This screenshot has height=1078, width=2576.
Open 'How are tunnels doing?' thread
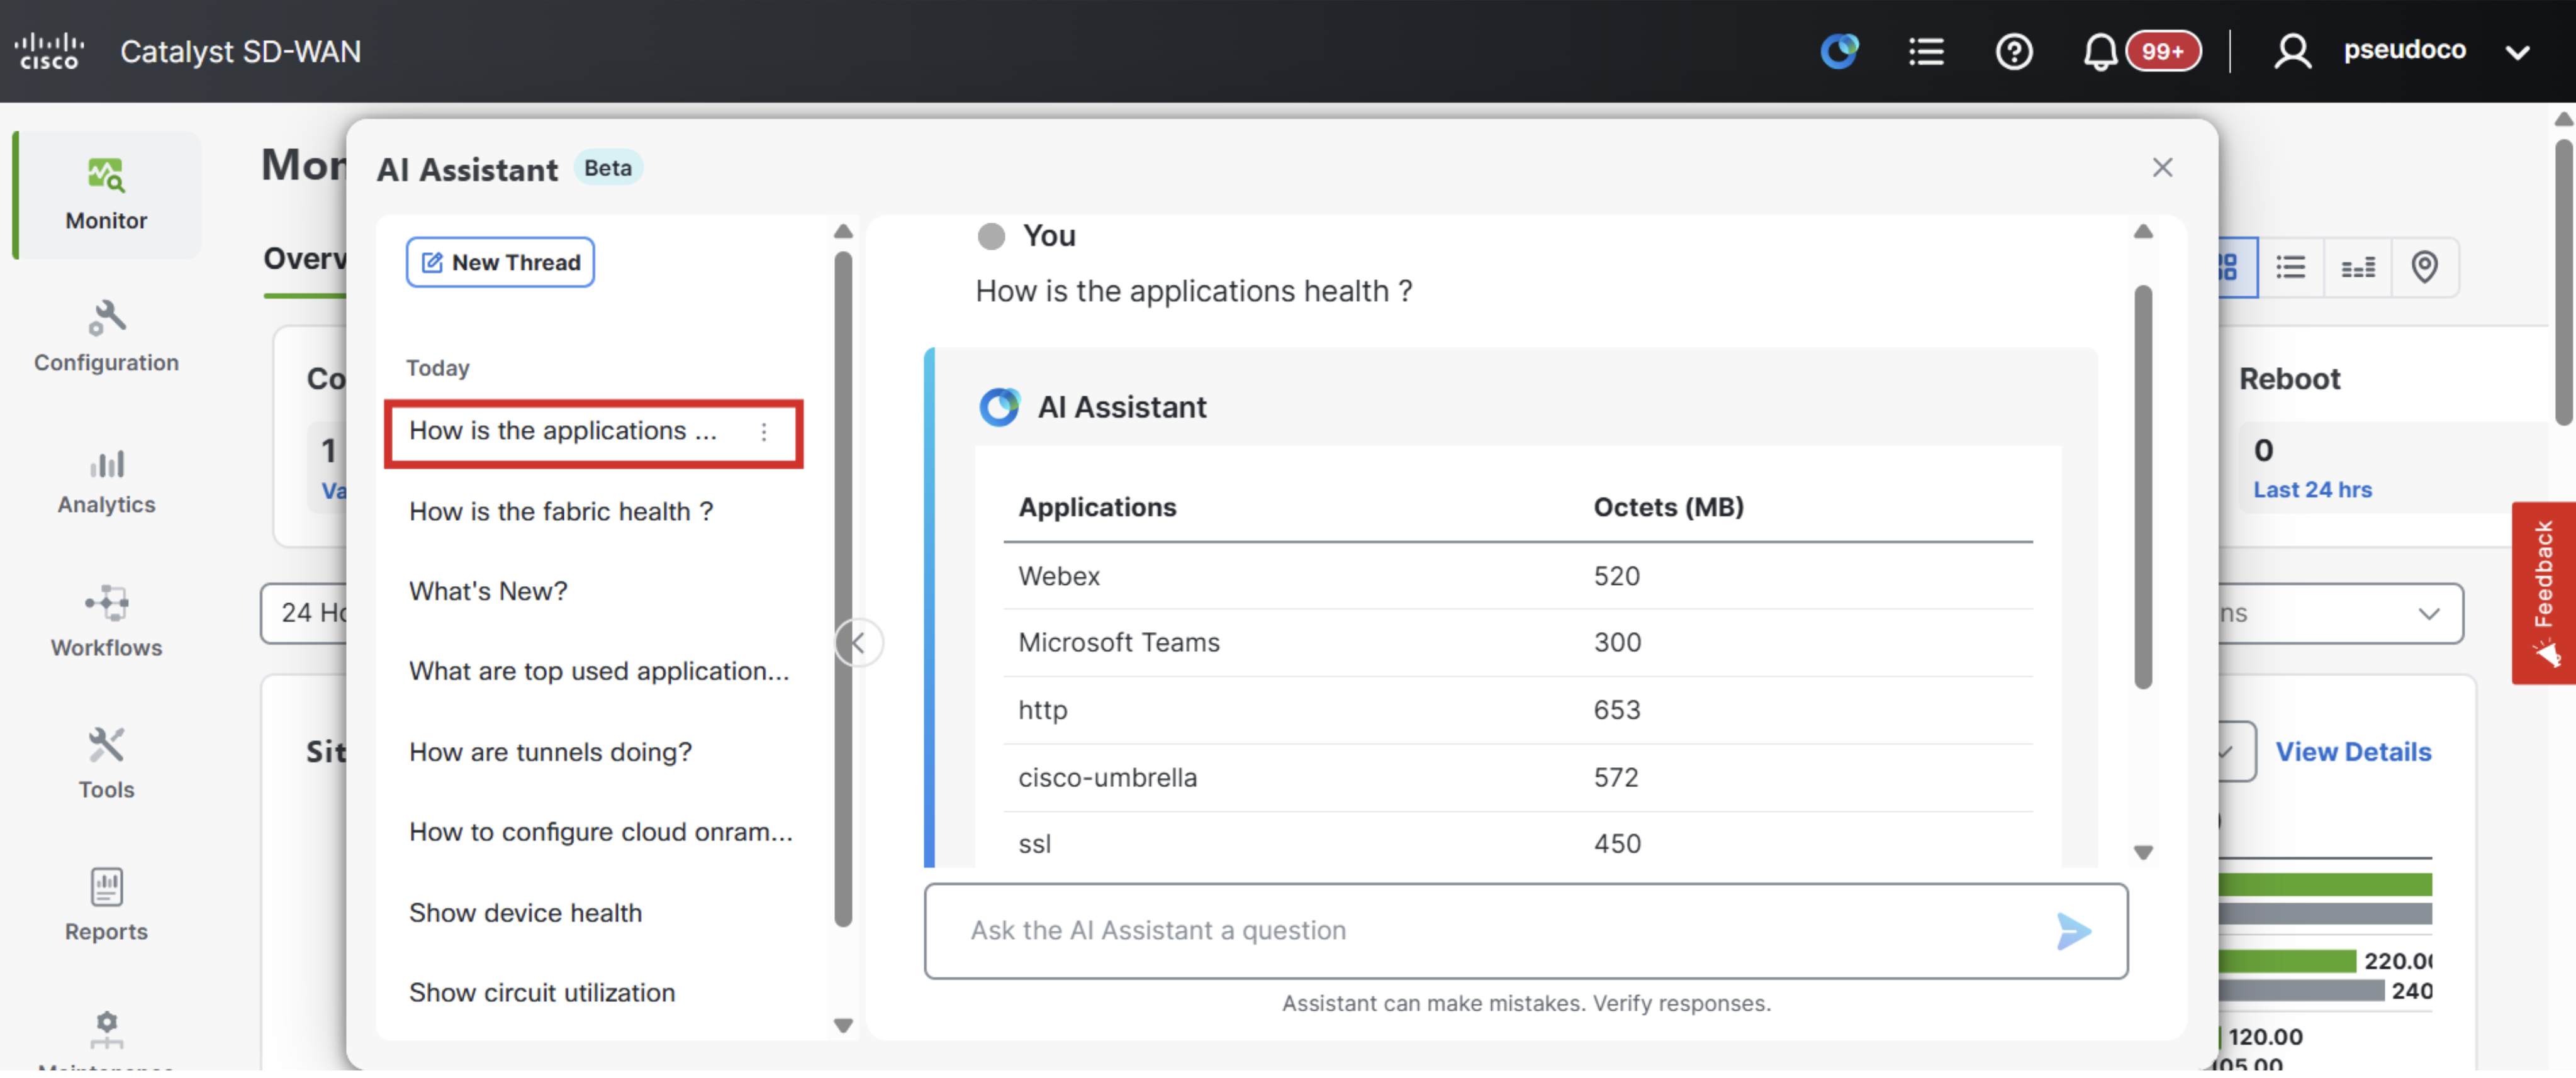click(x=550, y=752)
